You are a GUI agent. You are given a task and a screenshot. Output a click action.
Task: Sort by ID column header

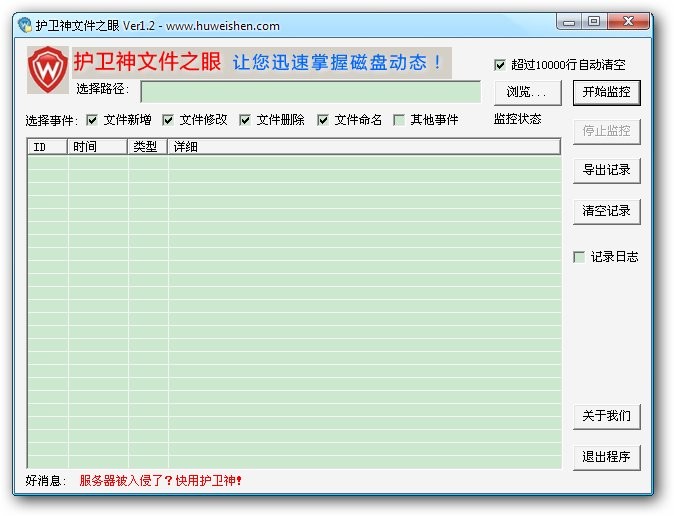coord(47,147)
